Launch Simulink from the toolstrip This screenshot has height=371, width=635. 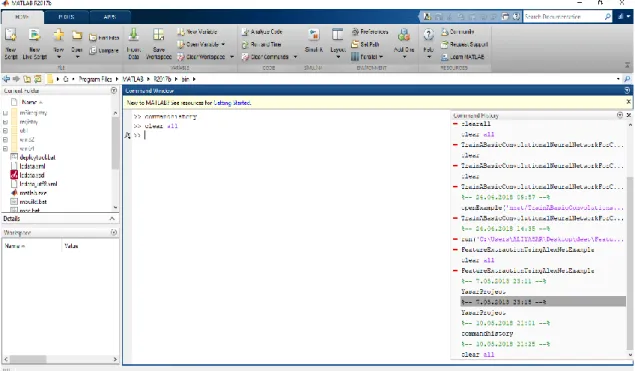(313, 41)
